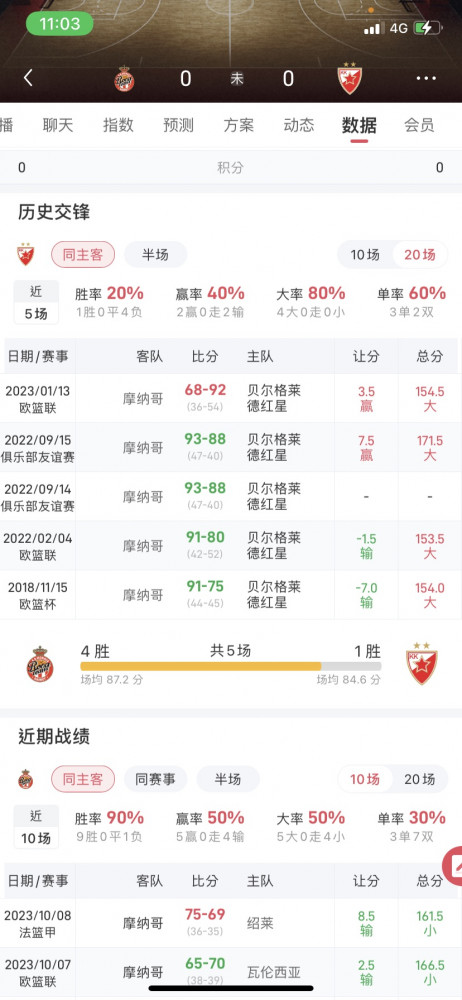The image size is (462, 1000).
Task: Switch to the 预测 tab
Action: (x=178, y=125)
